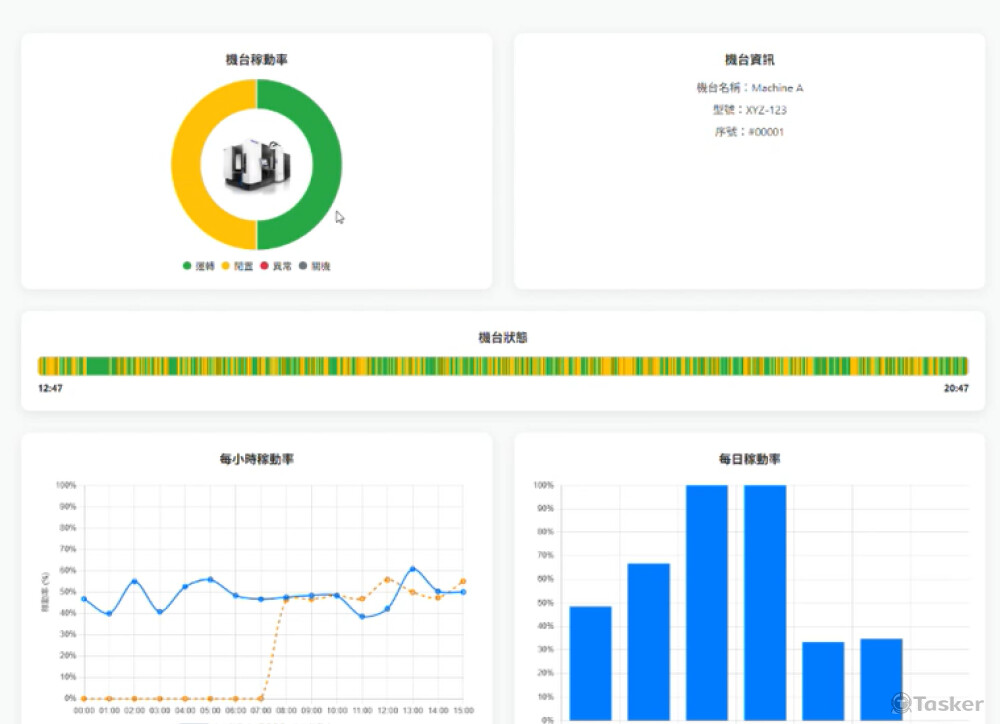Click the green segment of the utilization donut
Viewport: 1000px width, 724px height.
[324, 163]
